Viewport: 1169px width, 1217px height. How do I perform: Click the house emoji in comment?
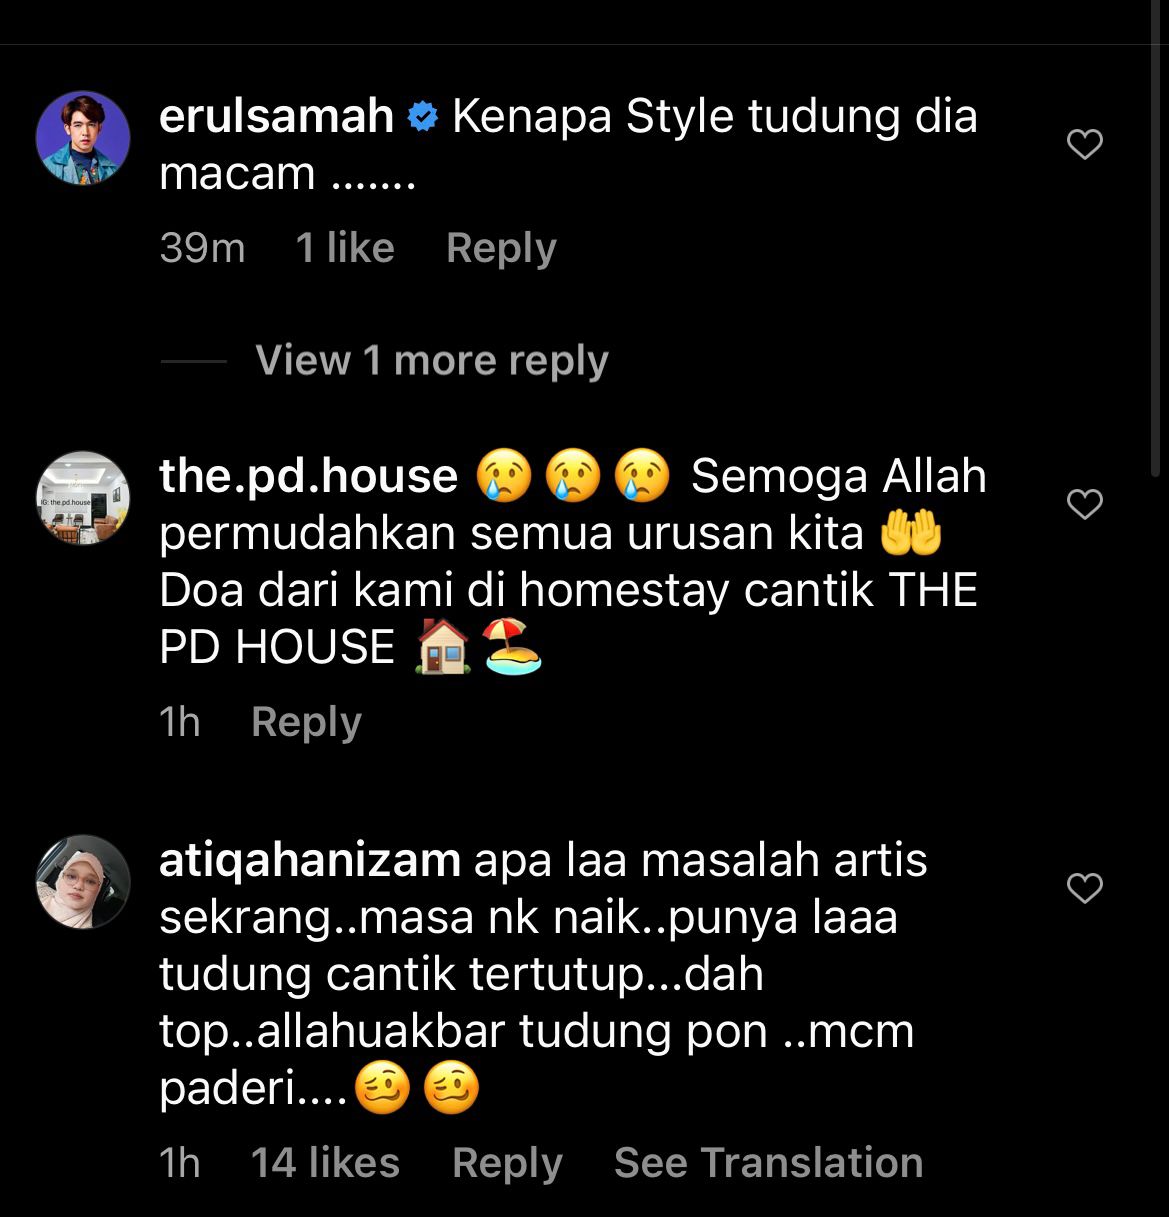coord(443,648)
